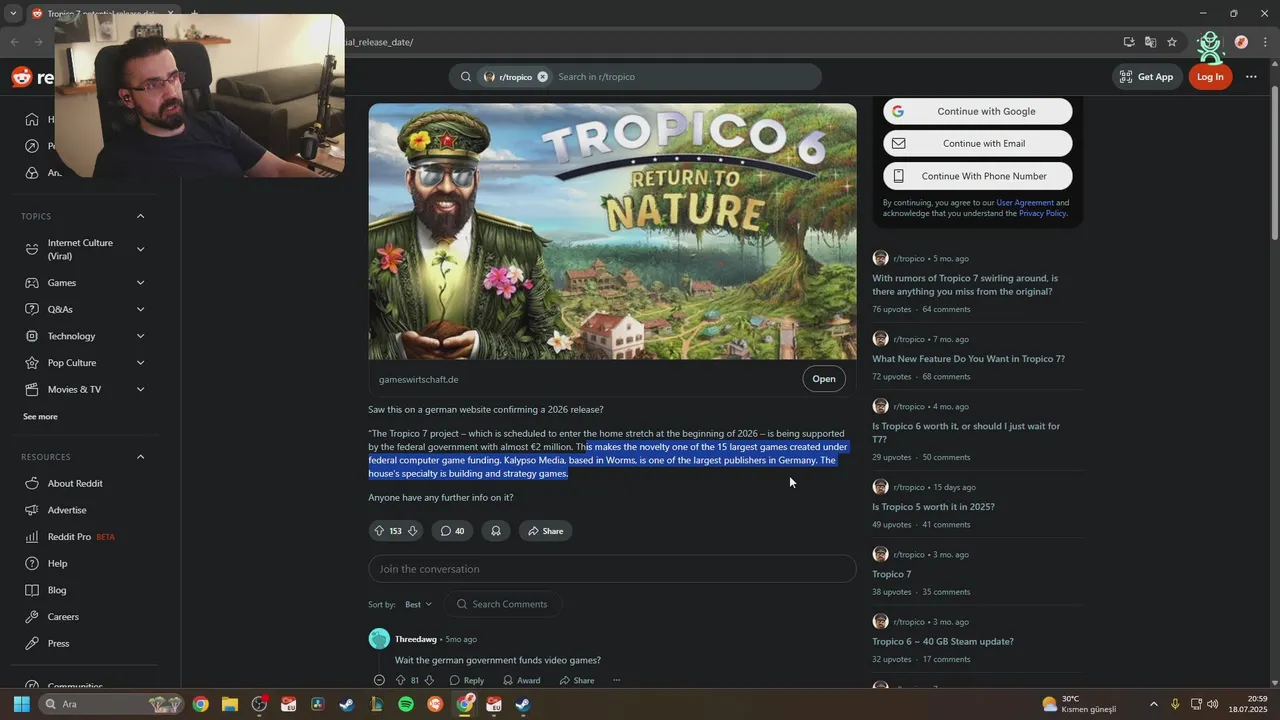Award Threedawg's comment
The height and width of the screenshot is (720, 1280).
(521, 681)
